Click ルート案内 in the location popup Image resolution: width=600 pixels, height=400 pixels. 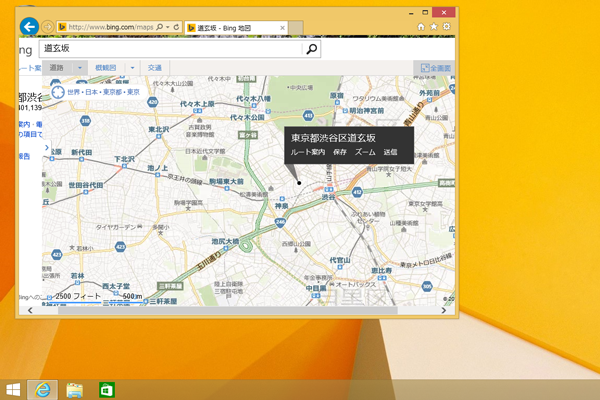point(308,152)
